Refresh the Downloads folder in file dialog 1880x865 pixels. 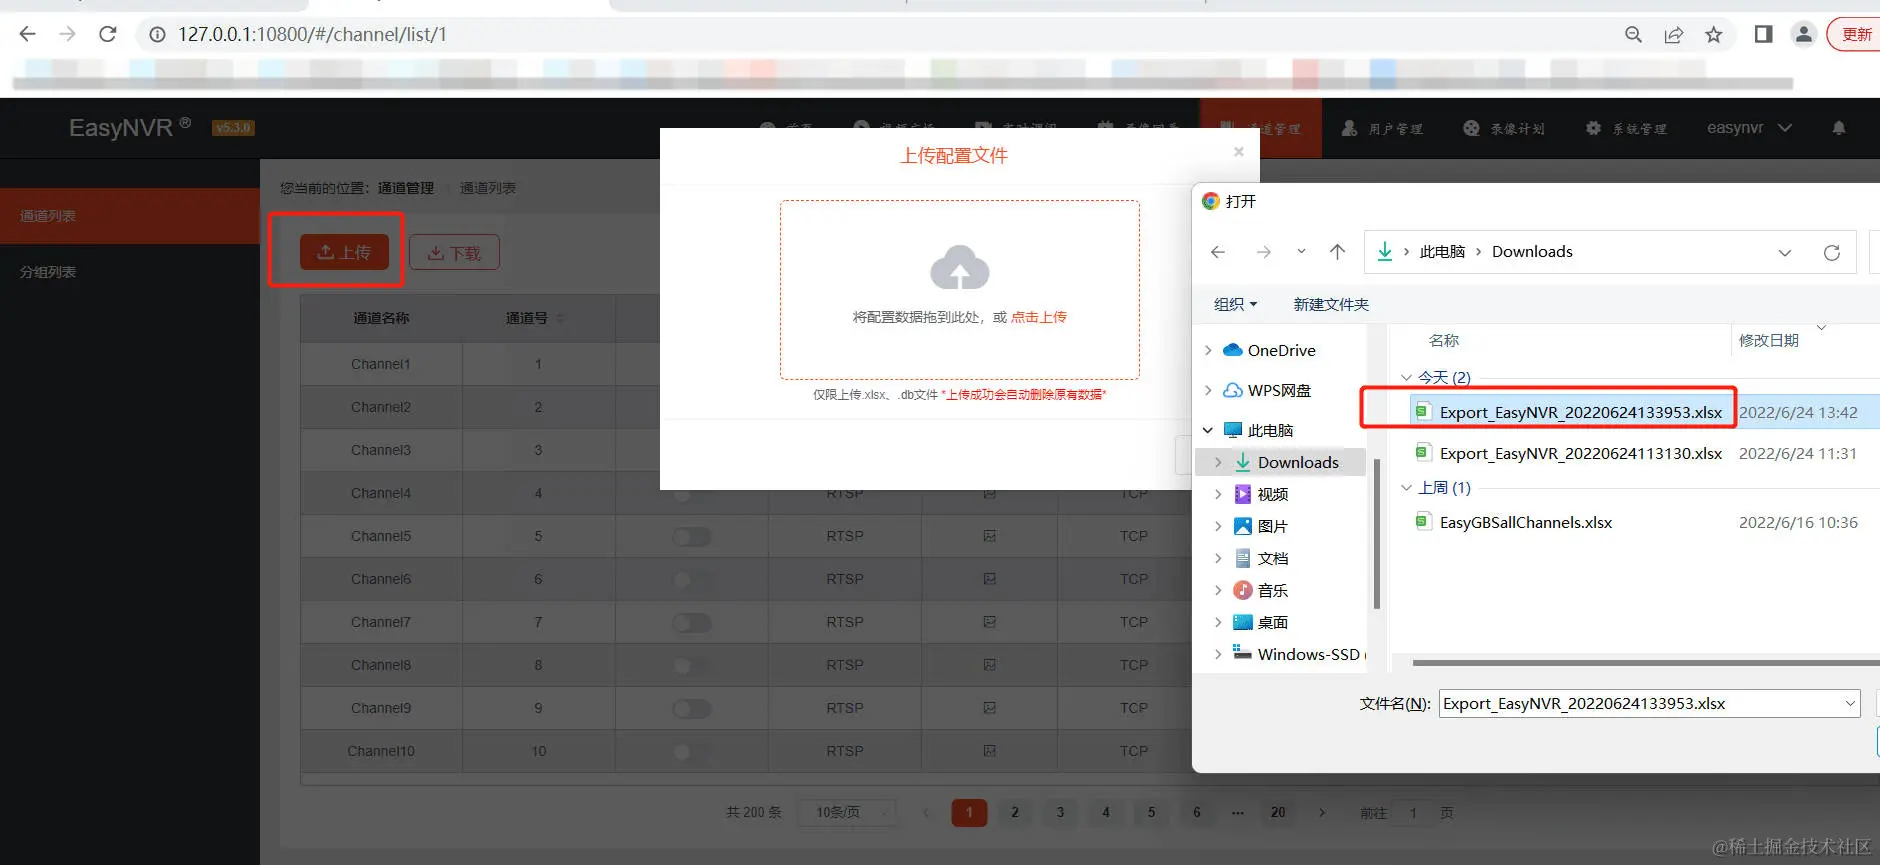[1831, 253]
